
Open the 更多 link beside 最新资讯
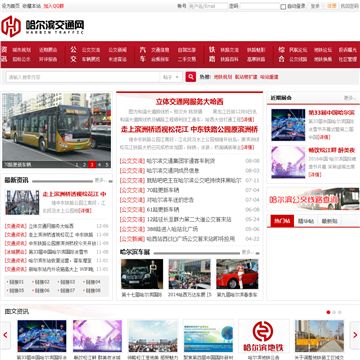tap(100, 180)
